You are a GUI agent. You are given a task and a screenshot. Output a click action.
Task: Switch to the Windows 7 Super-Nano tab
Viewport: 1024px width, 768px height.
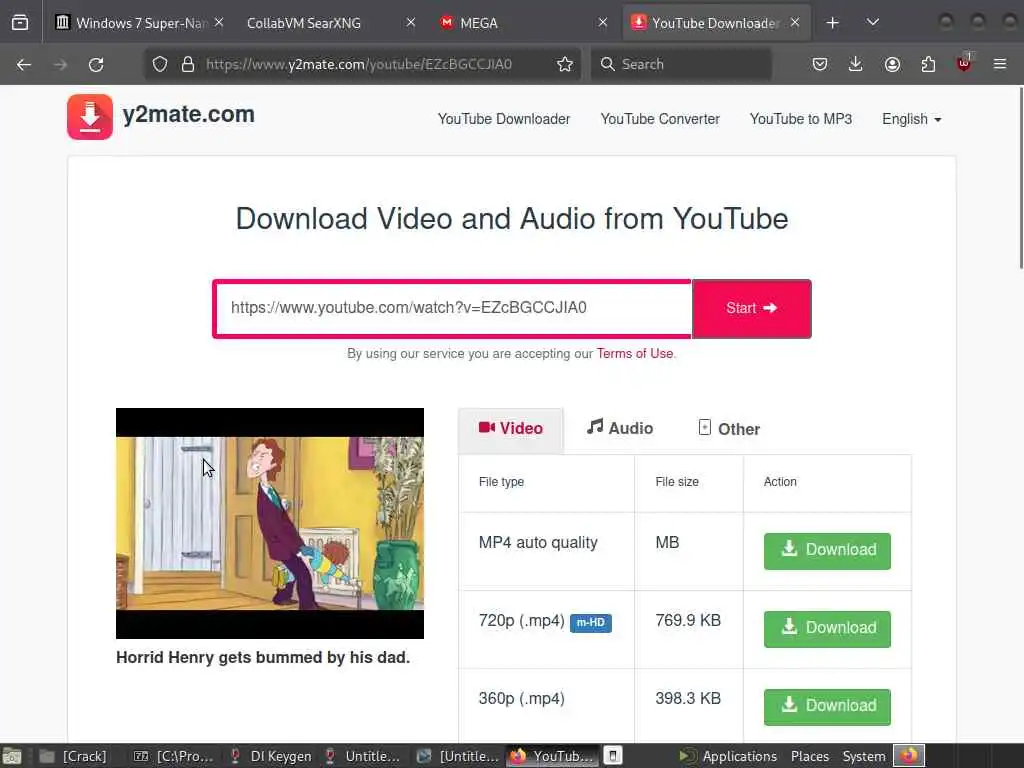[138, 23]
